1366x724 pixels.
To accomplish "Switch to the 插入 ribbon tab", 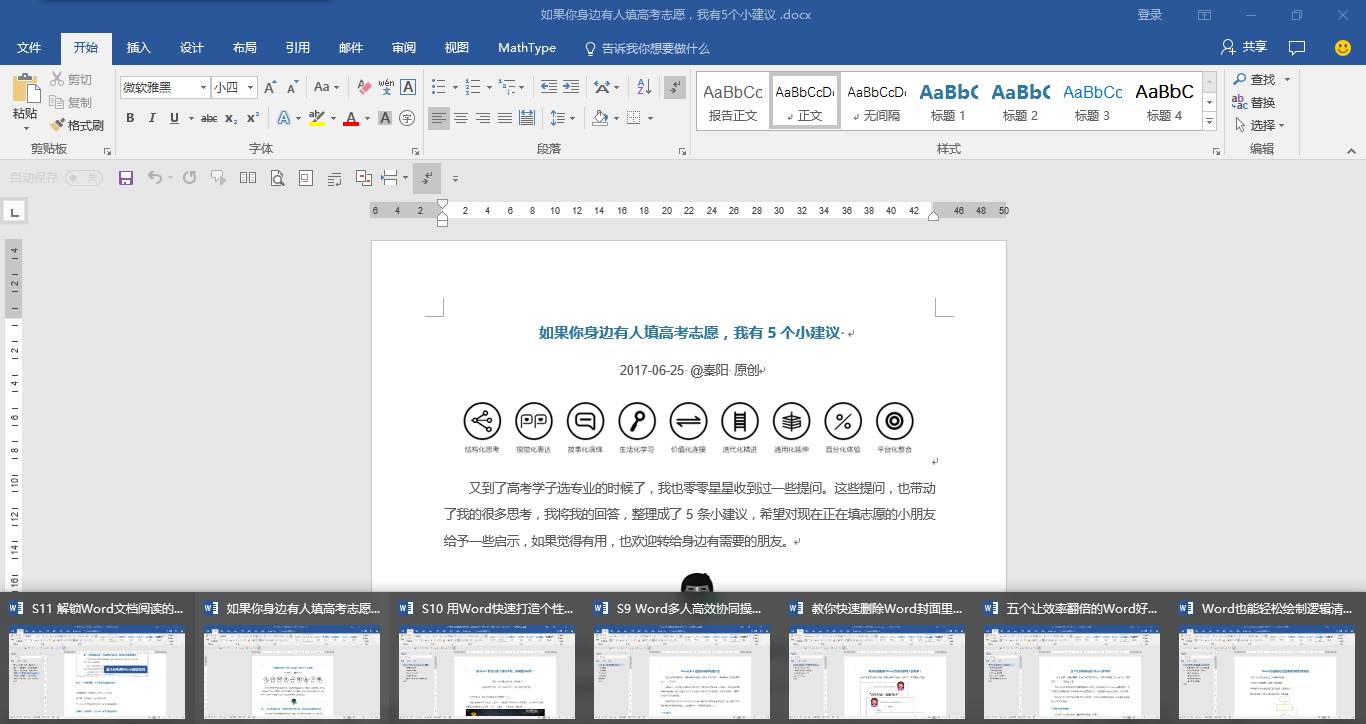I will (x=138, y=47).
